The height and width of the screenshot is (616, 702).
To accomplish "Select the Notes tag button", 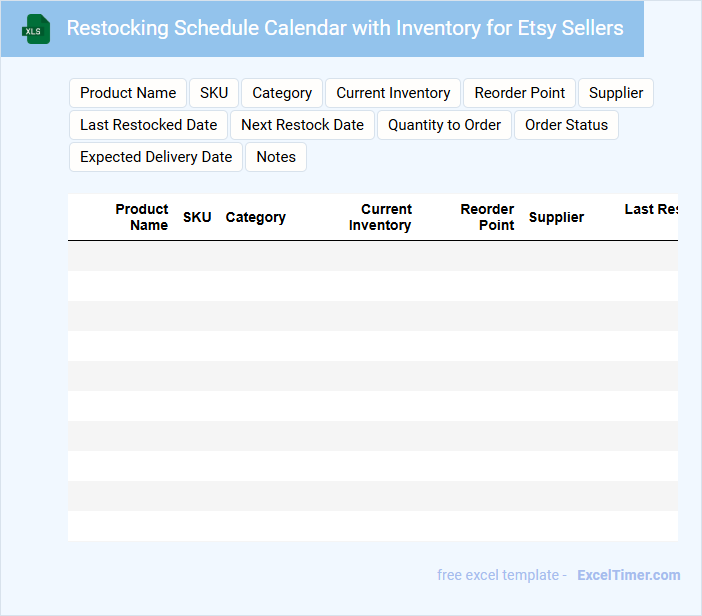I will tap(276, 157).
